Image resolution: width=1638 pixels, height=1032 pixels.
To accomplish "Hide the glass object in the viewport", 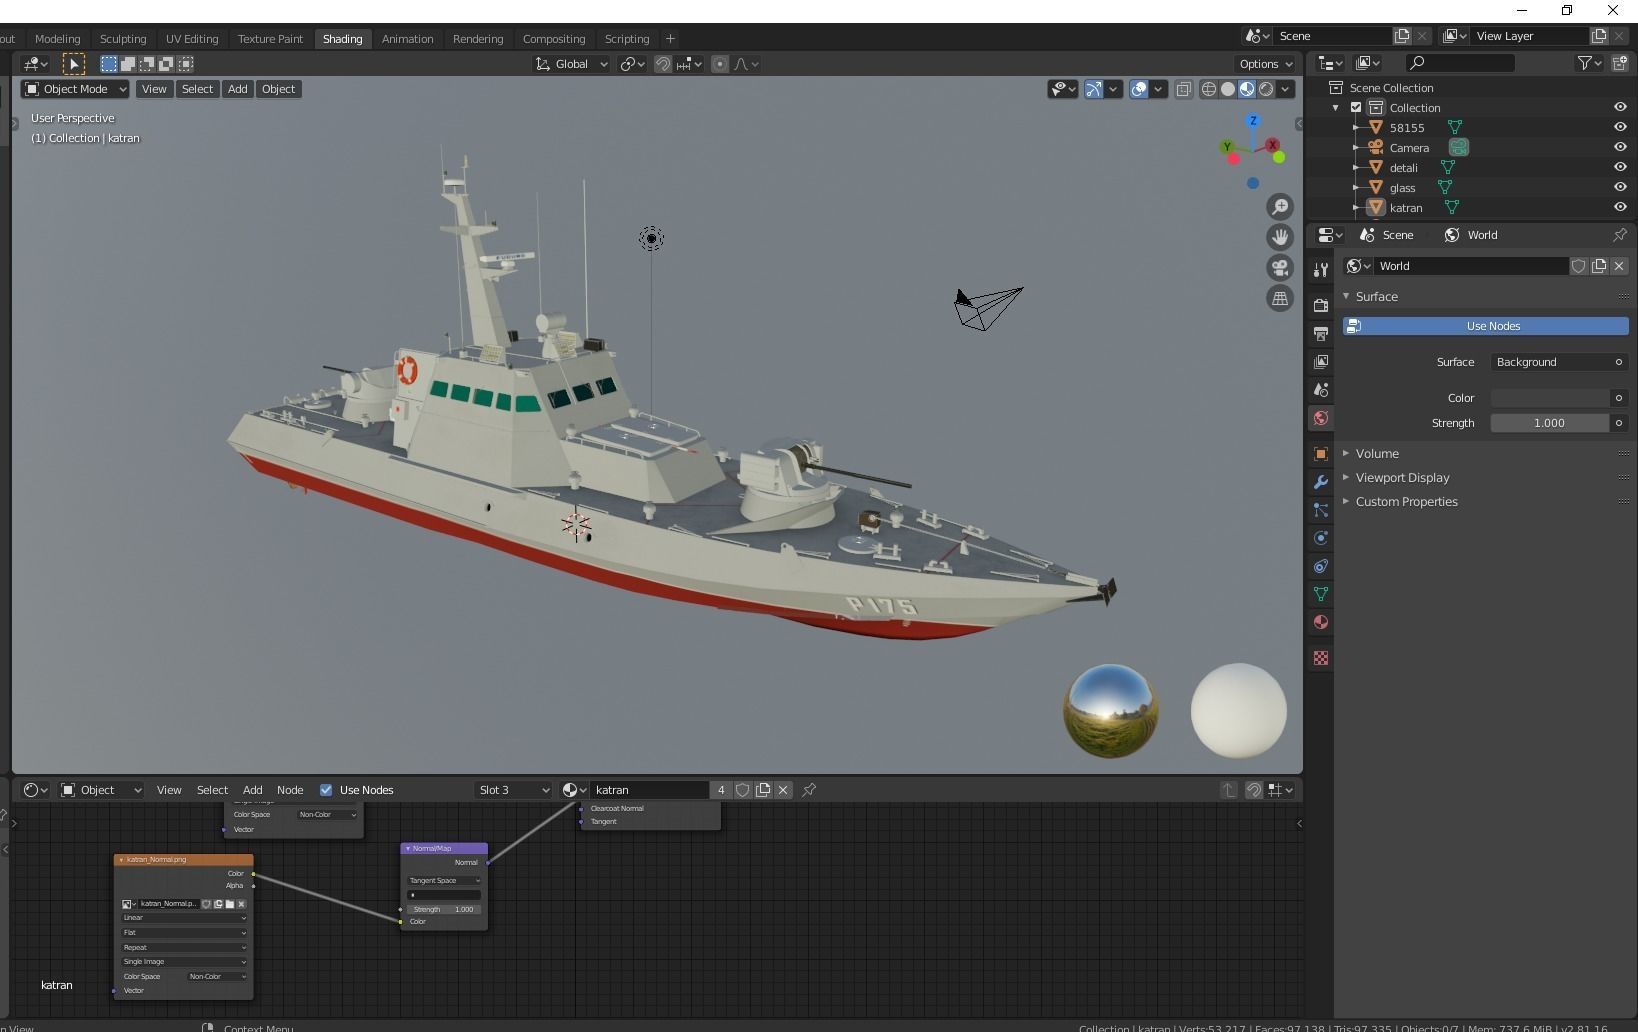I will pos(1620,187).
